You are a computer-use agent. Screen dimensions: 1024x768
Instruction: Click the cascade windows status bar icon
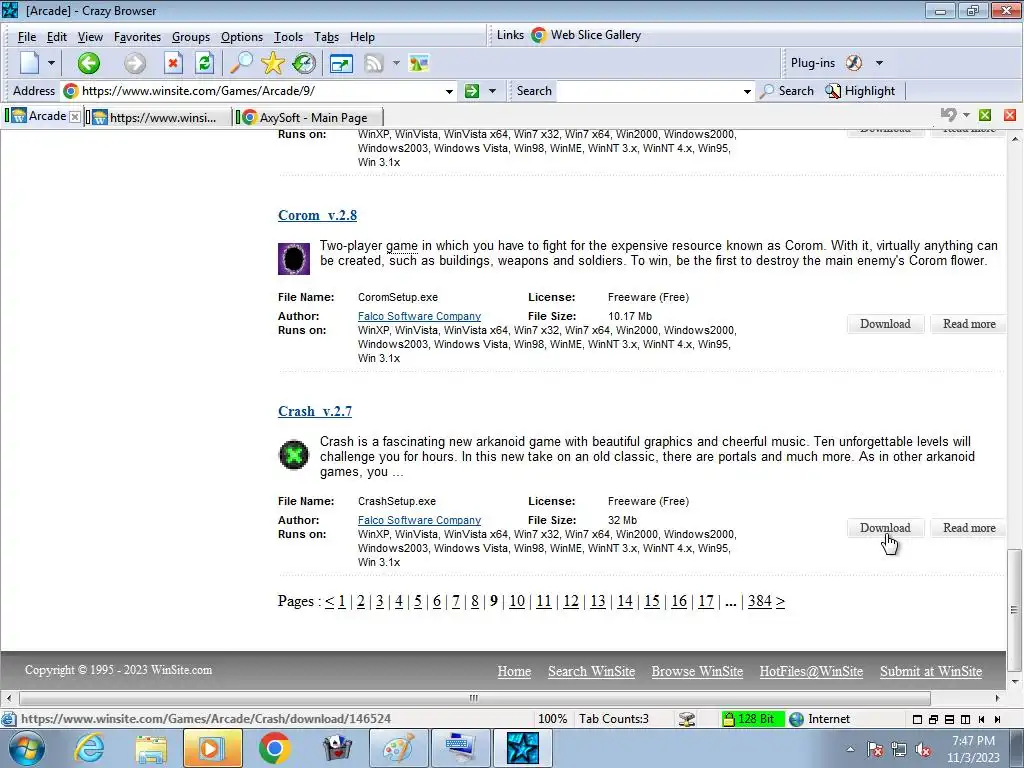[933, 720]
